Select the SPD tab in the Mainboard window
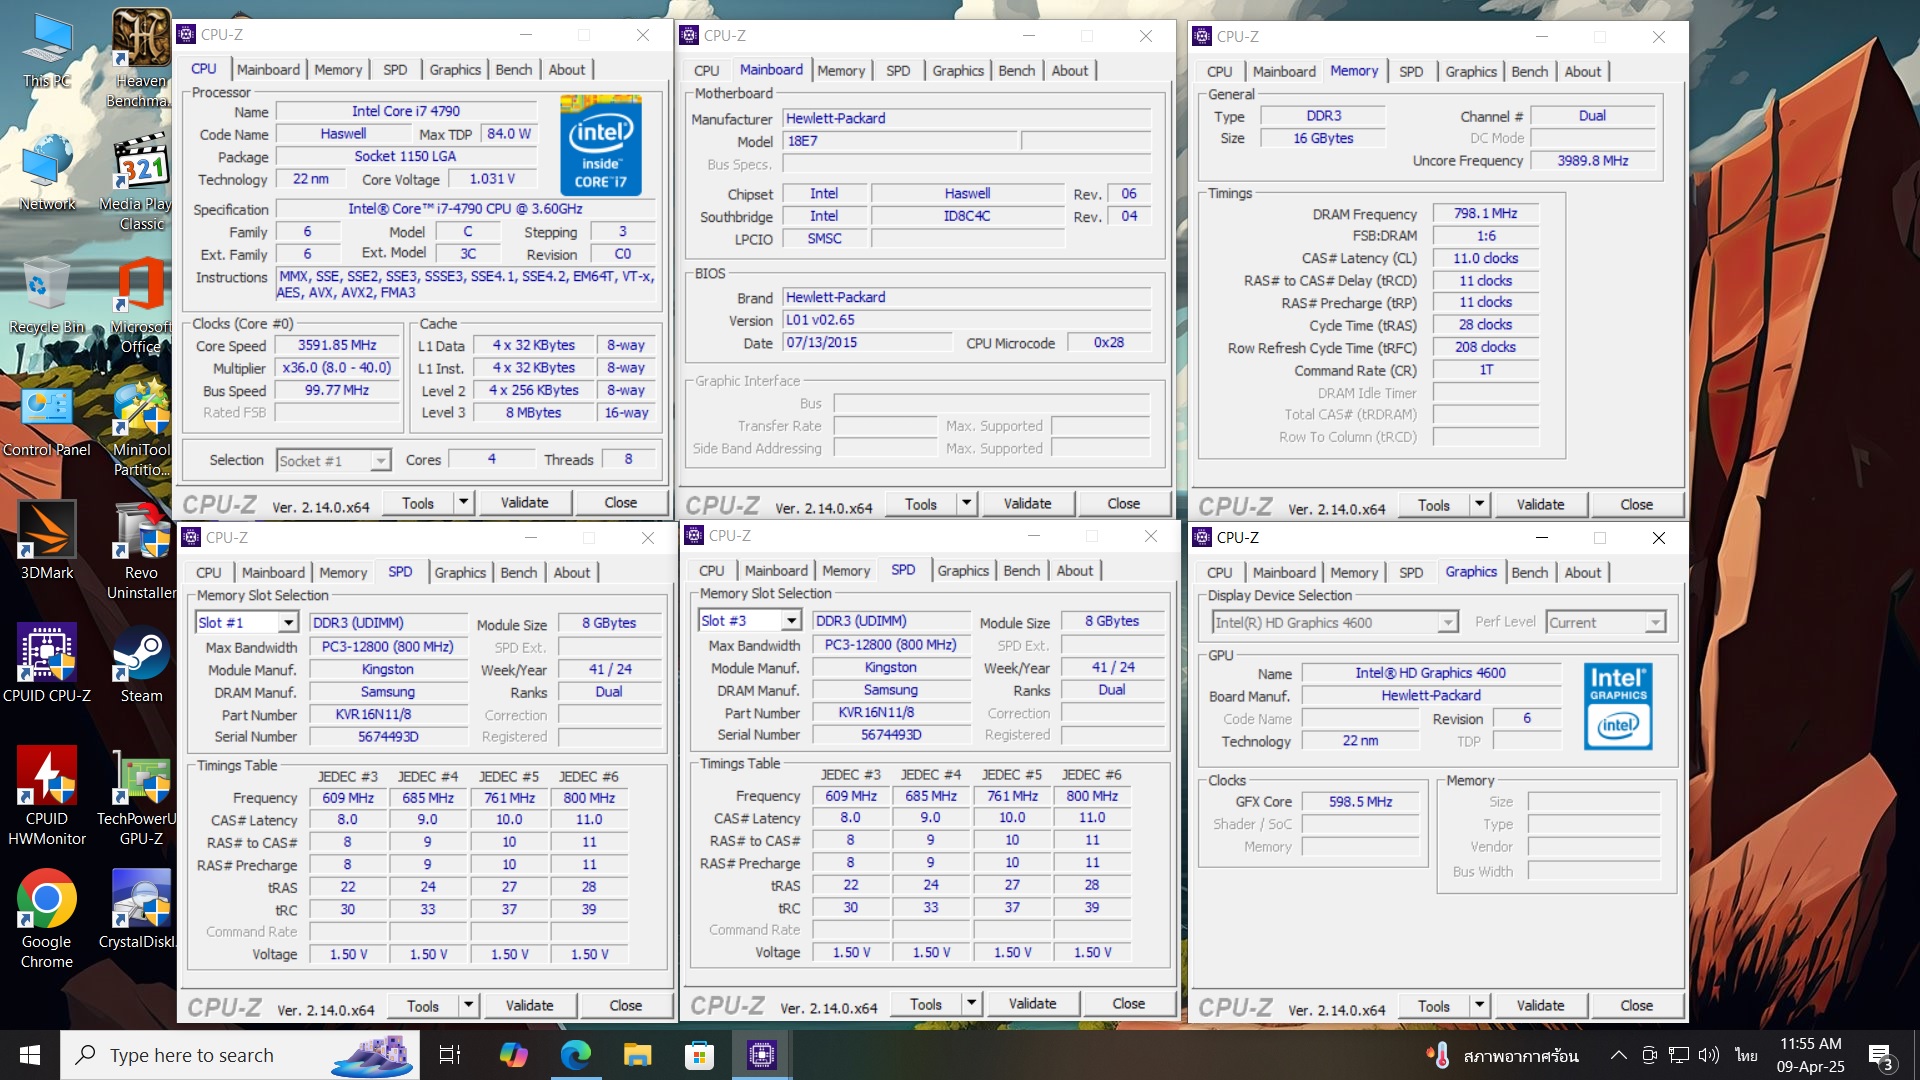The height and width of the screenshot is (1080, 1920). (x=898, y=71)
